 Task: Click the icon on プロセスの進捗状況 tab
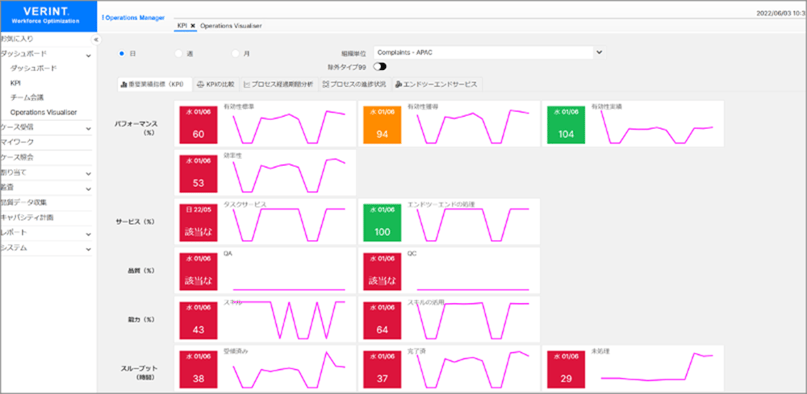coord(325,85)
